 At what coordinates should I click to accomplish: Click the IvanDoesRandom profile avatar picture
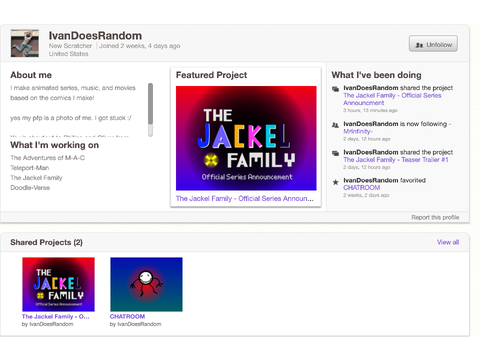[25, 43]
